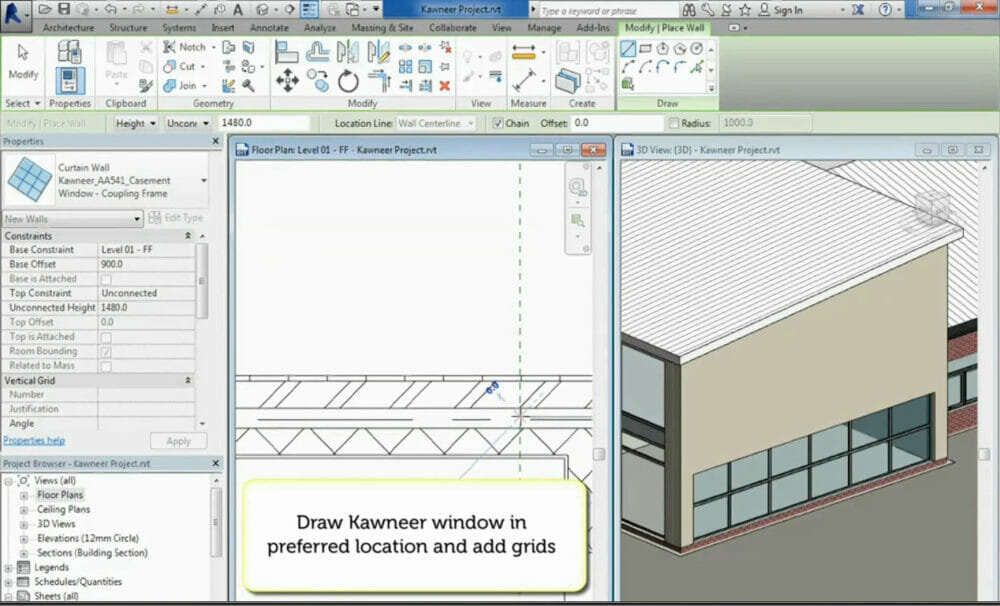Click the Save icon in quick access toolbar
Image resolution: width=1000 pixels, height=606 pixels.
pyautogui.click(x=64, y=9)
